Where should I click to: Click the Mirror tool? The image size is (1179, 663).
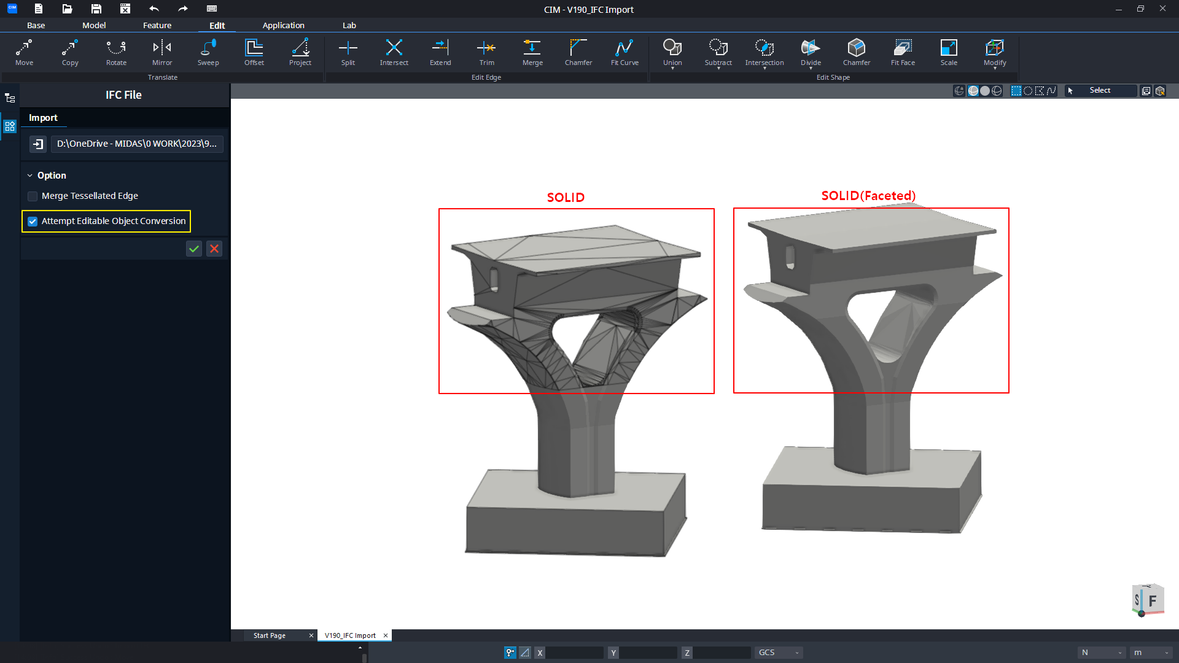[162, 53]
